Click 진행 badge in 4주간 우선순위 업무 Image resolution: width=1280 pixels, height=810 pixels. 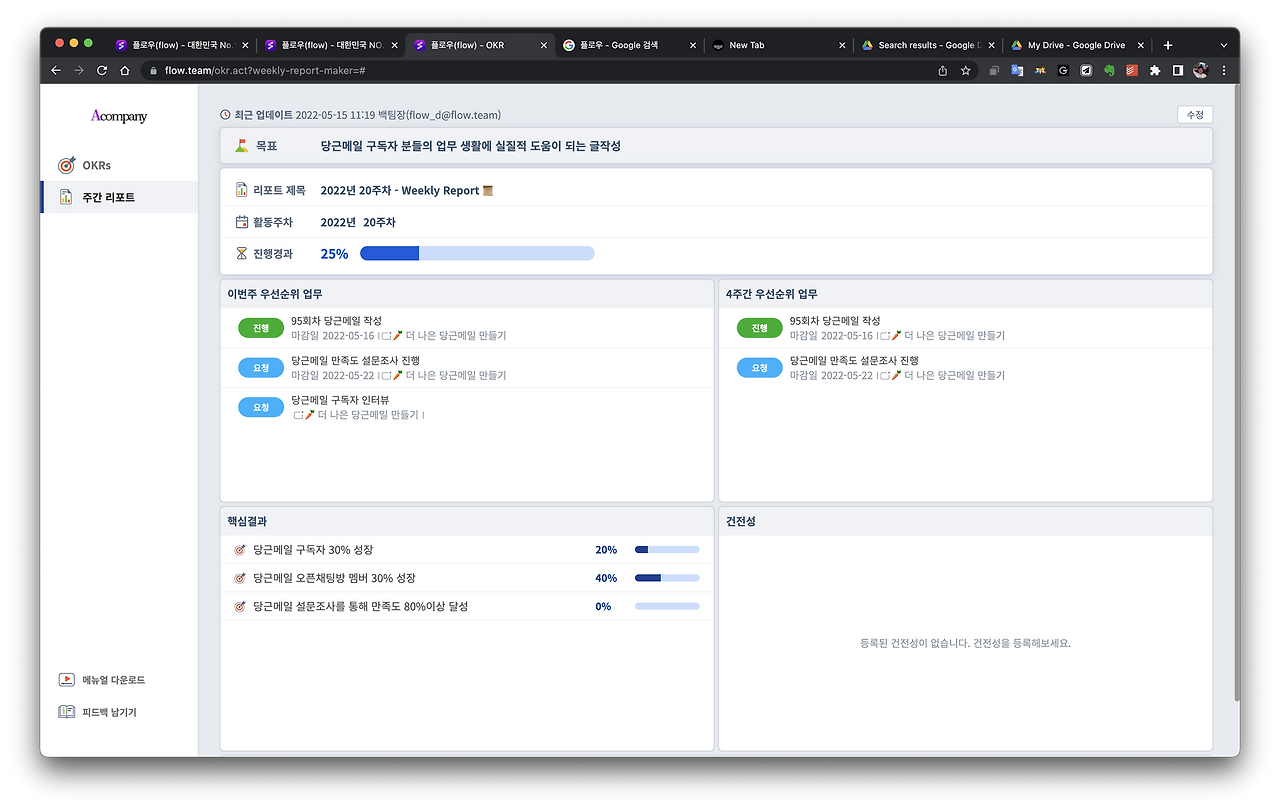tap(759, 328)
